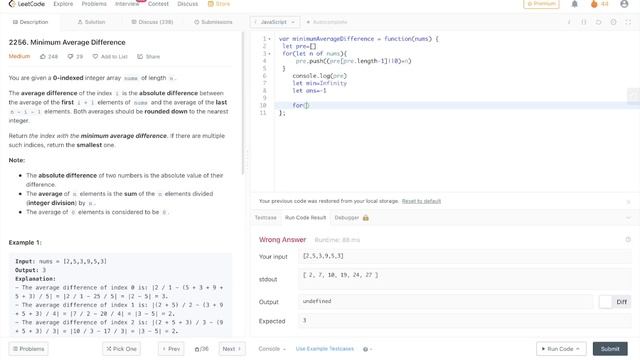This screenshot has height=360, width=640.
Task: Copy the run result icon
Action: click(628, 240)
